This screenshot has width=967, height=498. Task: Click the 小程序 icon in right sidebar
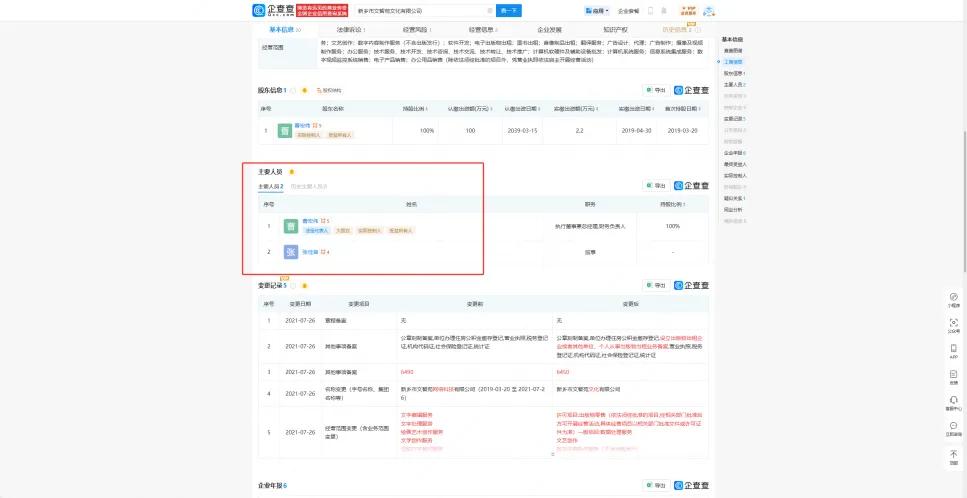pos(953,299)
